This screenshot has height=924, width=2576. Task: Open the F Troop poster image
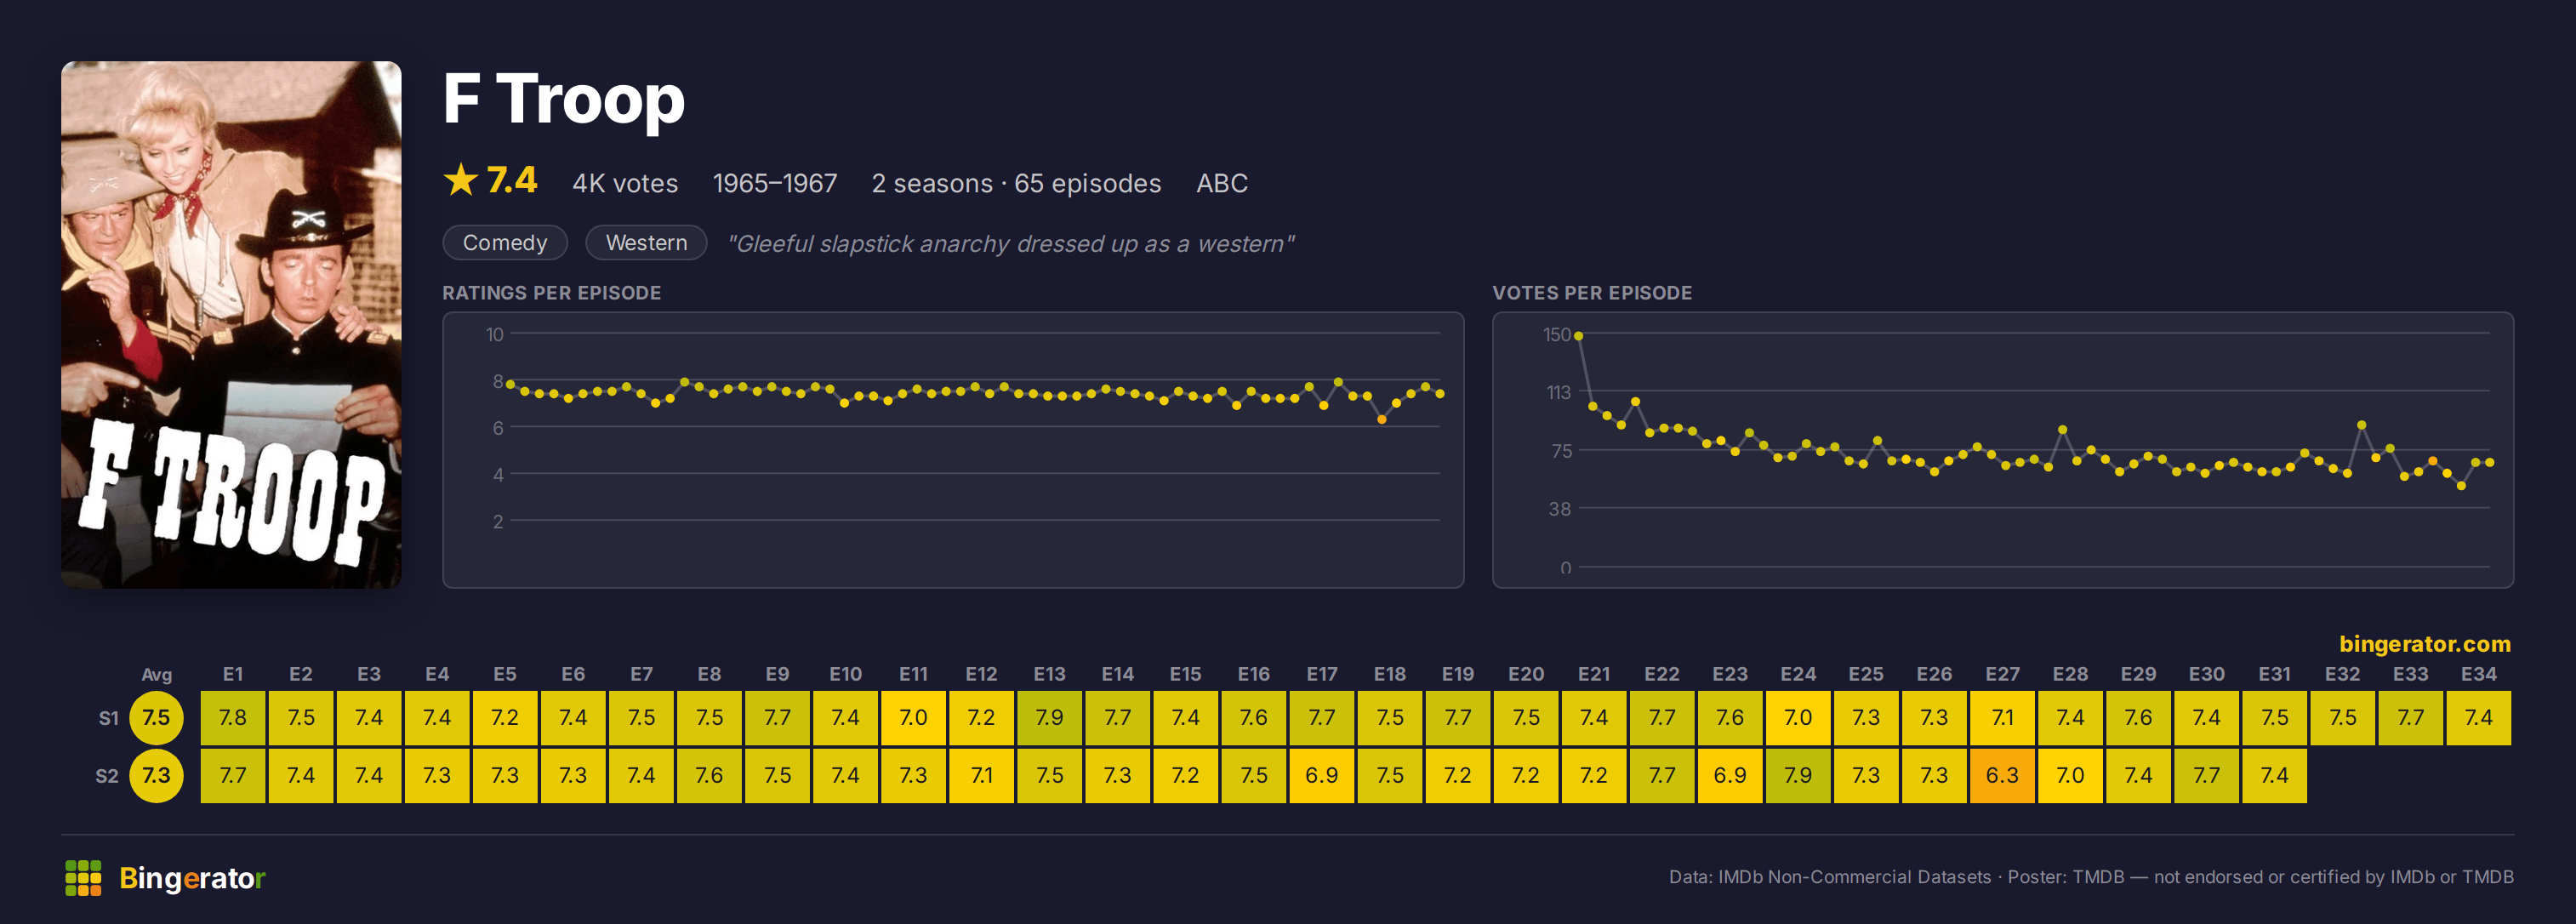231,324
